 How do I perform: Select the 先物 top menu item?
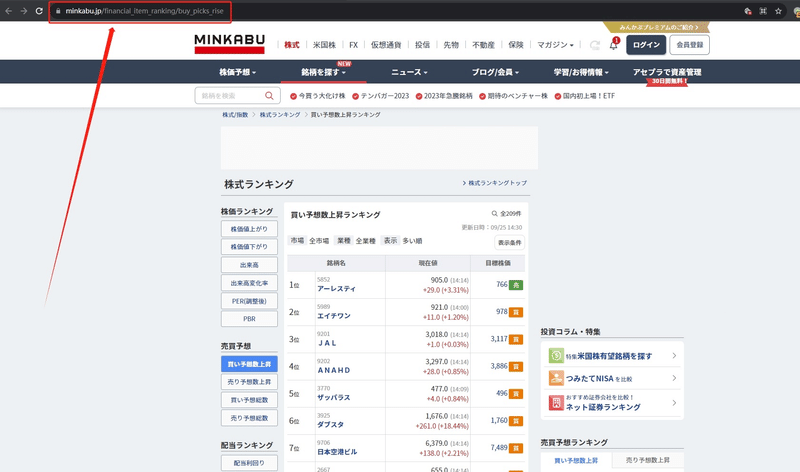click(451, 45)
